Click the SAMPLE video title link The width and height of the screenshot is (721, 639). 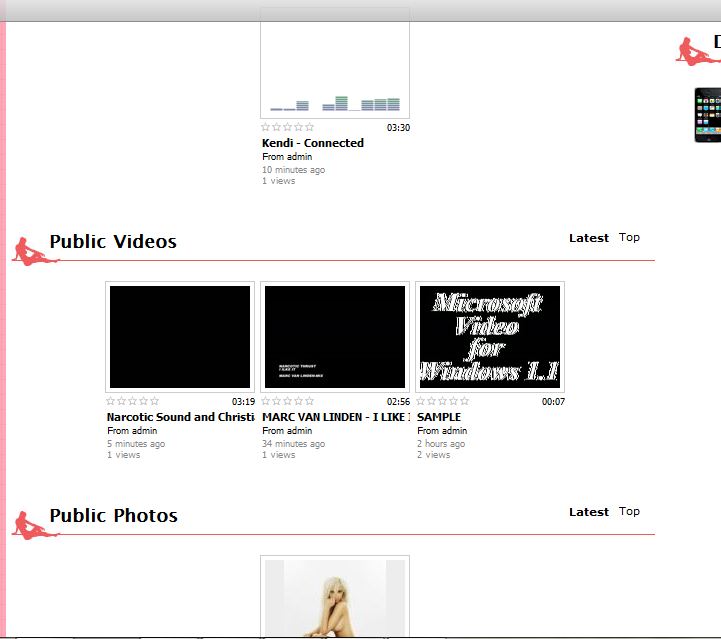(x=439, y=417)
